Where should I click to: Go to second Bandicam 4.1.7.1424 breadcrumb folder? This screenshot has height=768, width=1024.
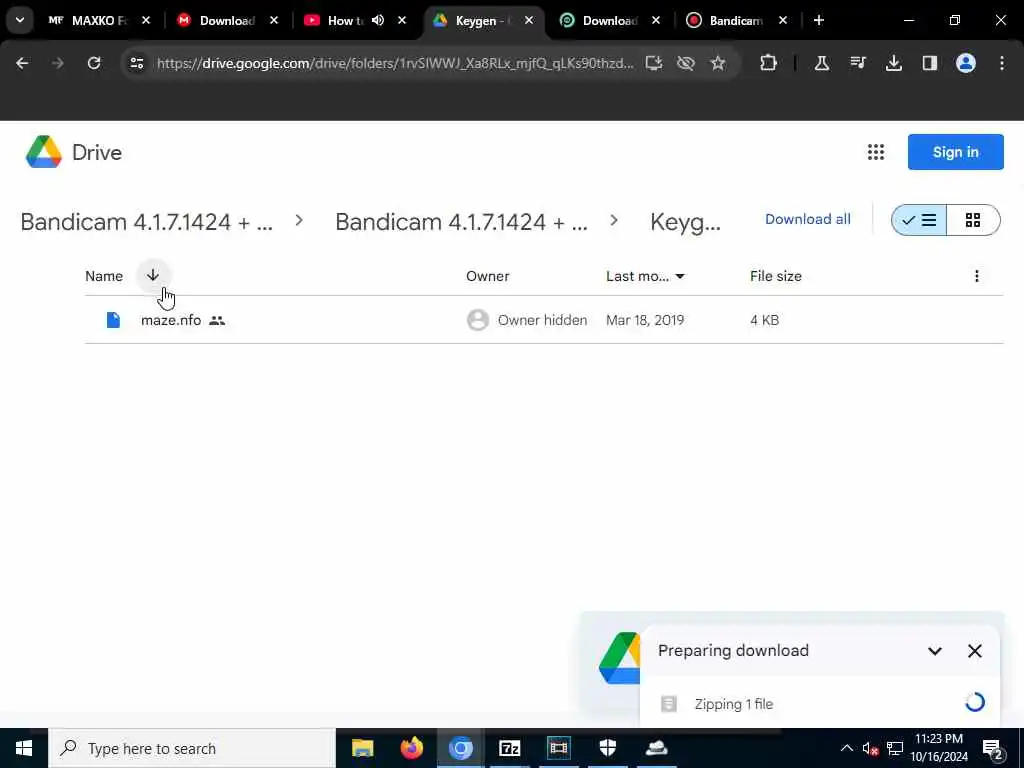point(461,222)
